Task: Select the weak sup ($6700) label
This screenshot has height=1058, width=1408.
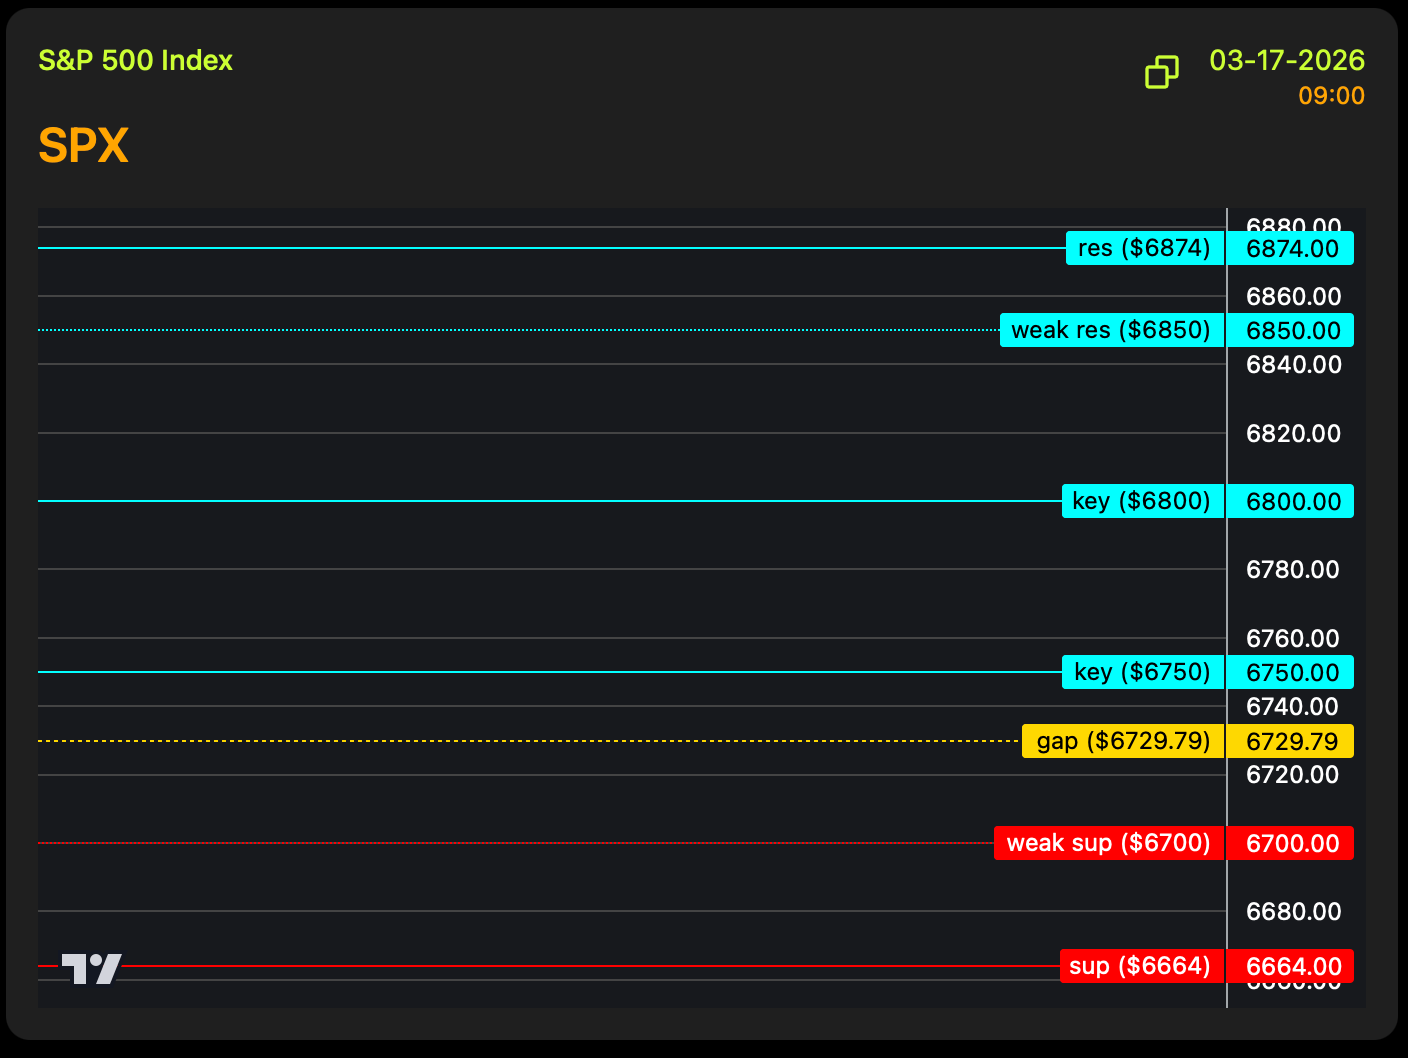Action: 1110,843
